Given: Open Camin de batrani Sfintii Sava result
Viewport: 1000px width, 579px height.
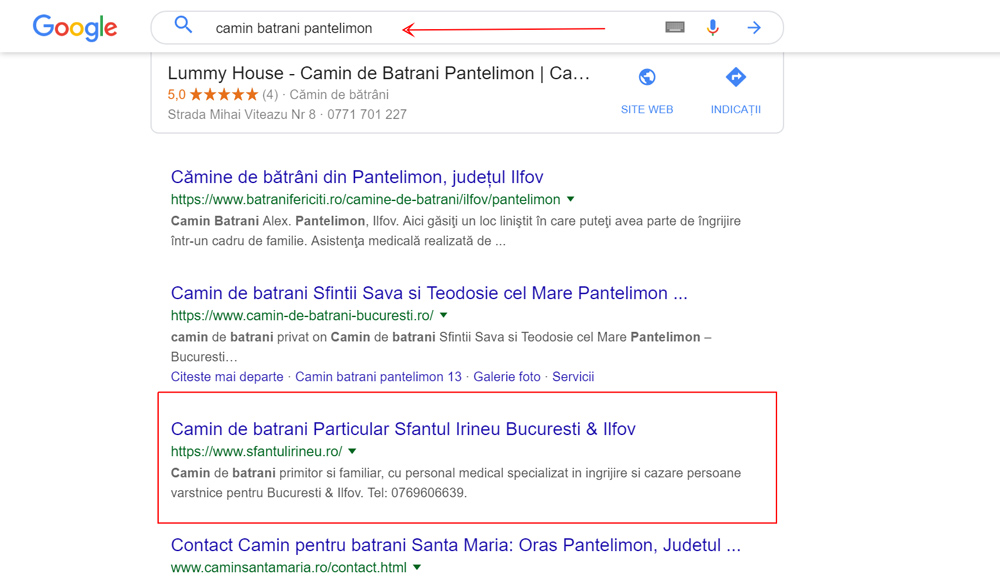Looking at the screenshot, I should click(429, 293).
